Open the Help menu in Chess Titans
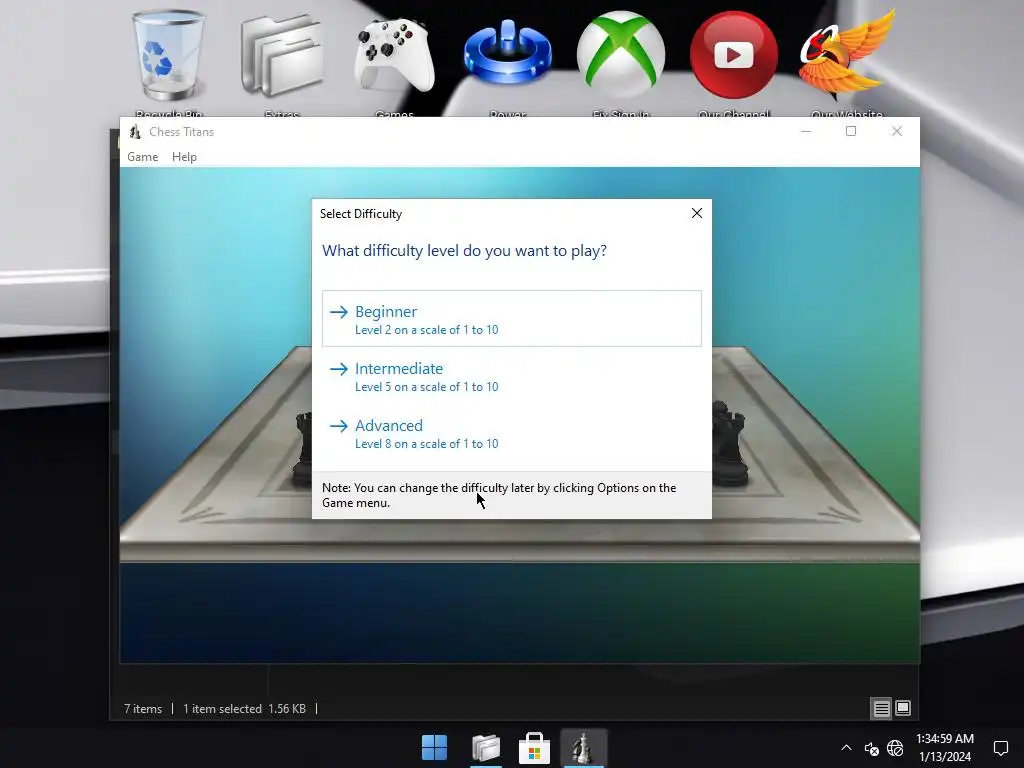The height and width of the screenshot is (768, 1024). [184, 157]
